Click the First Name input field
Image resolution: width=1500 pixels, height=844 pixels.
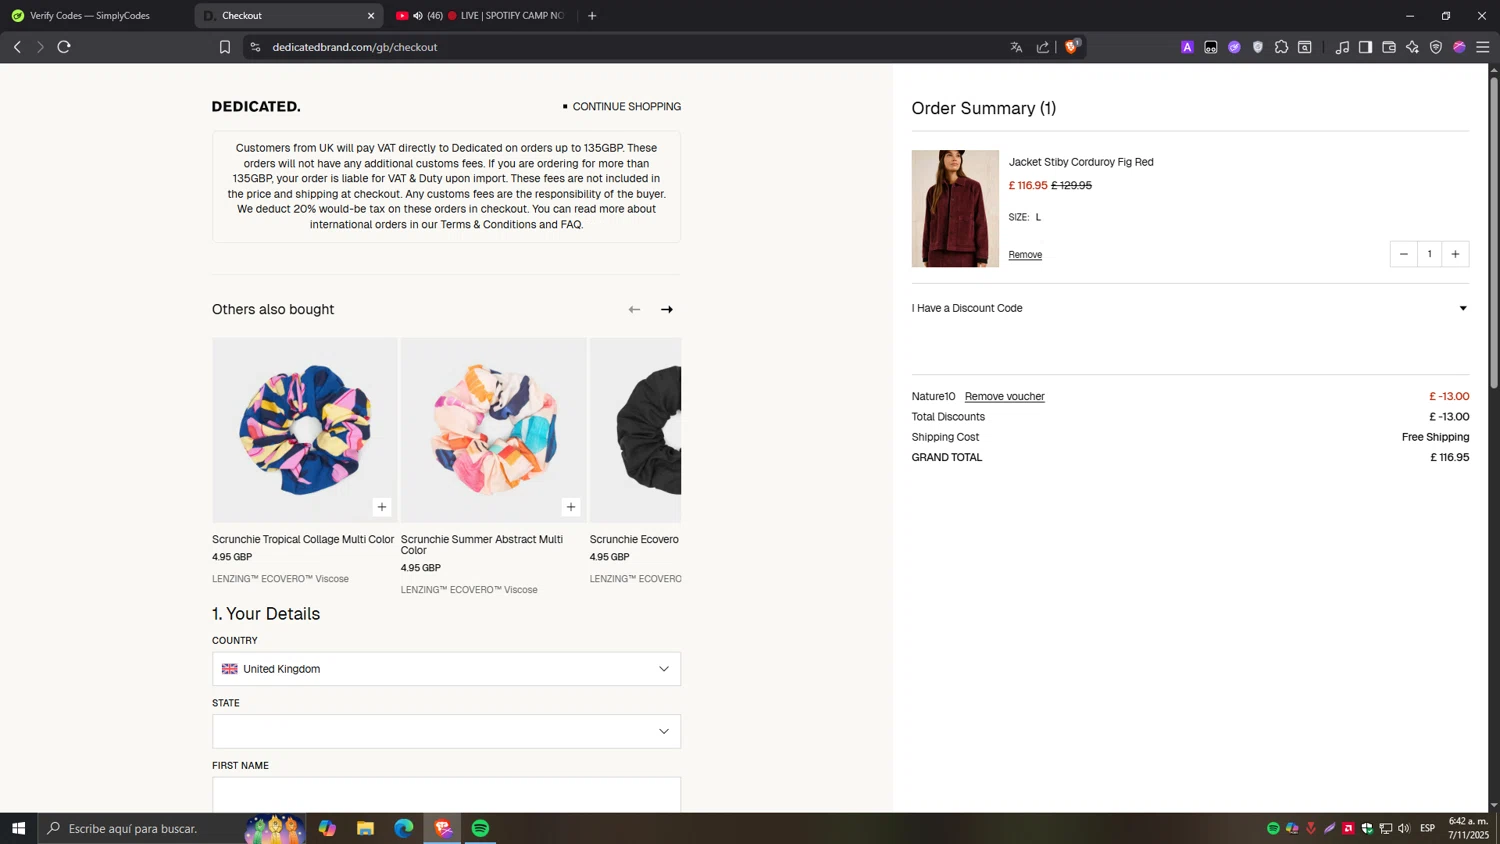click(446, 794)
